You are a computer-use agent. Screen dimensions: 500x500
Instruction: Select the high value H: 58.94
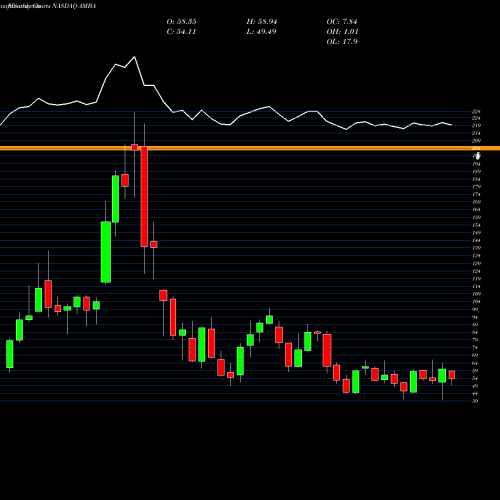tap(262, 22)
